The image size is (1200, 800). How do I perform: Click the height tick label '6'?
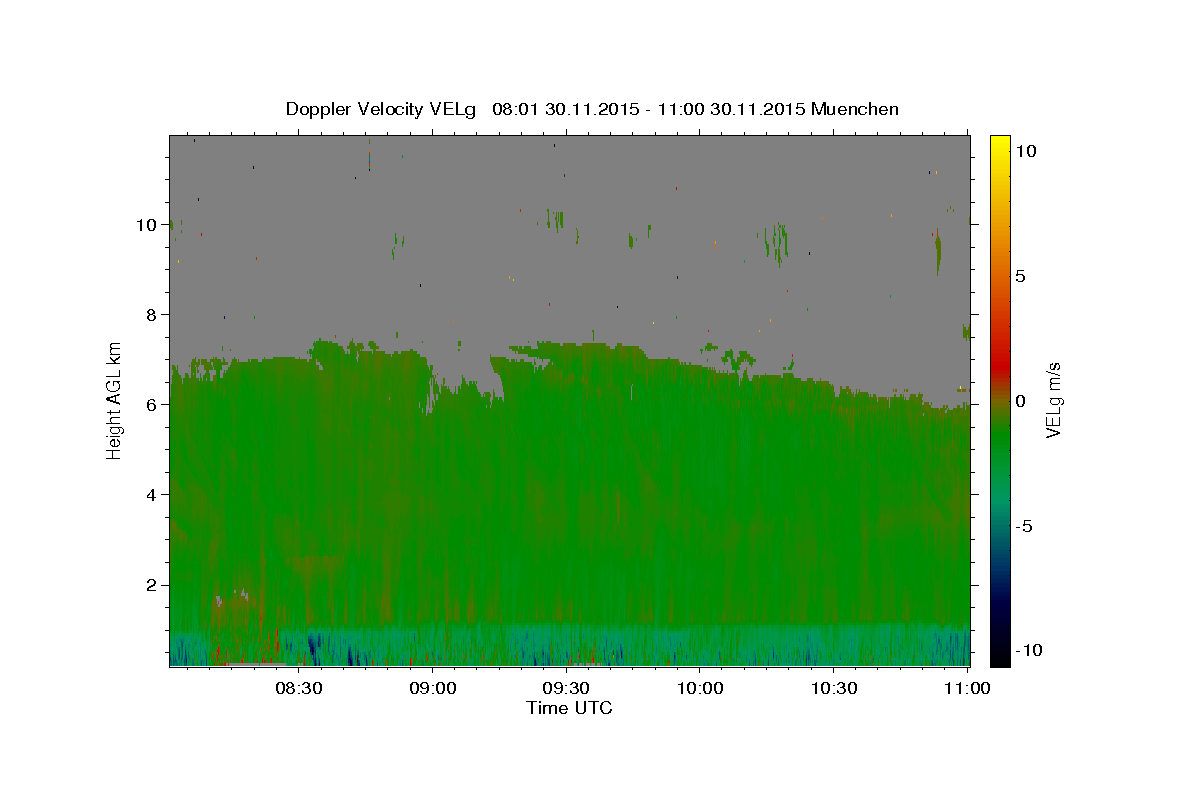point(152,405)
